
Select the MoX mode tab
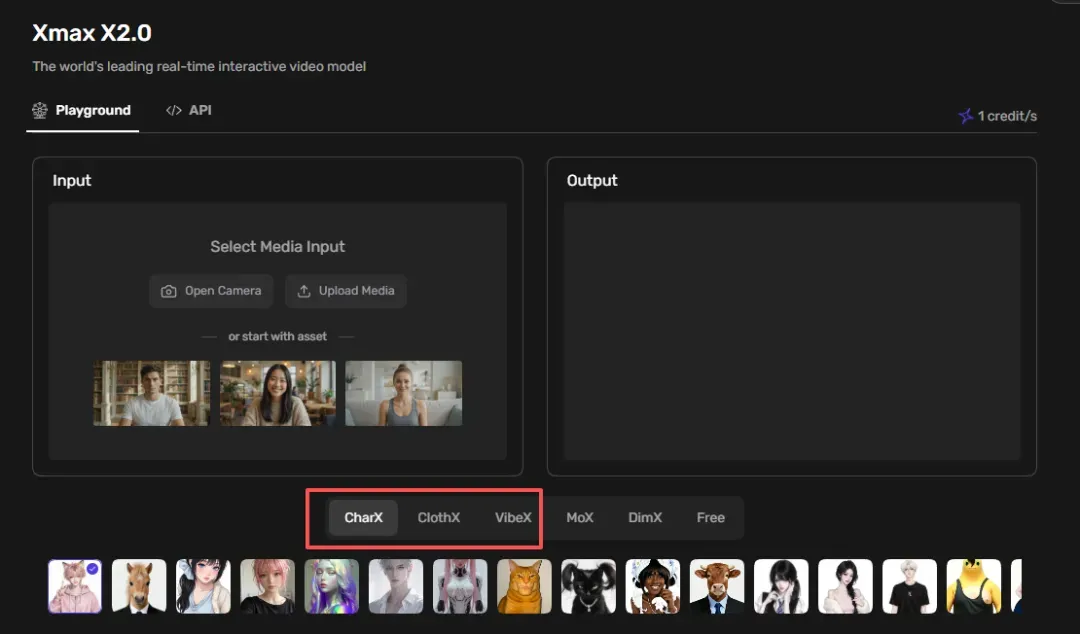tap(580, 518)
